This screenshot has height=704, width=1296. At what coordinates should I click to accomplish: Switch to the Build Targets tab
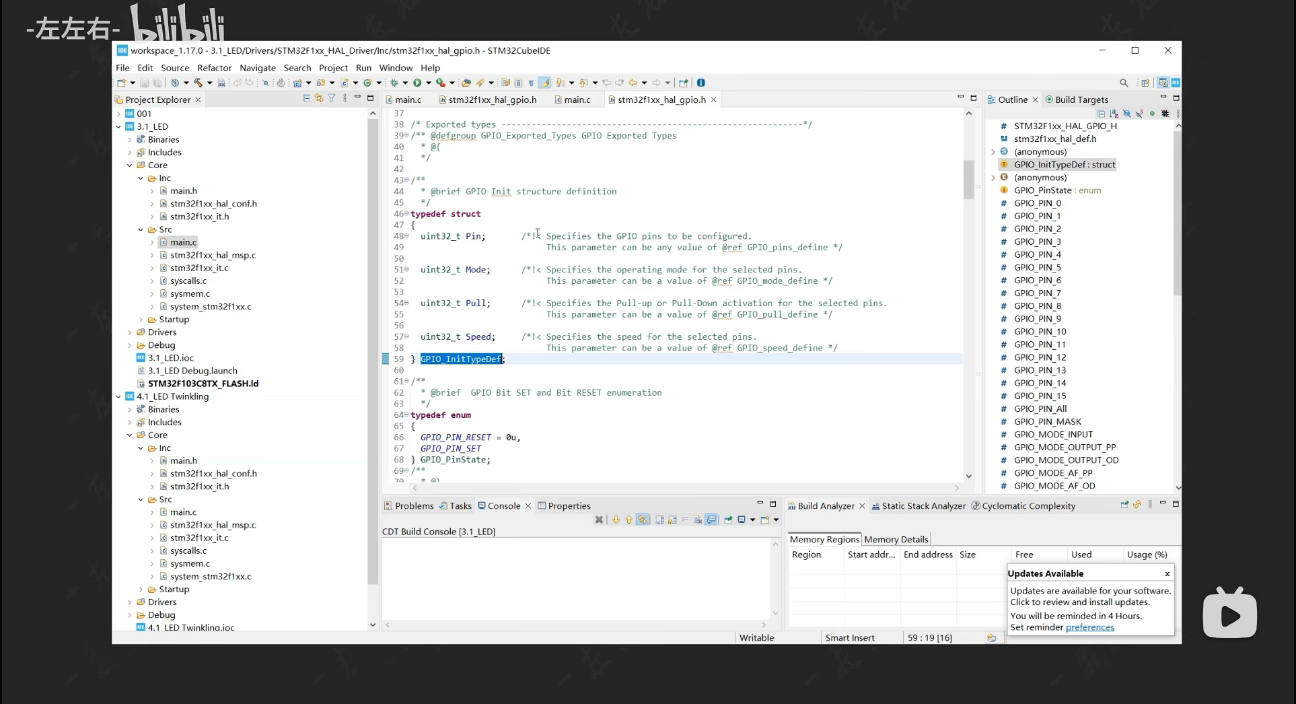(1081, 100)
